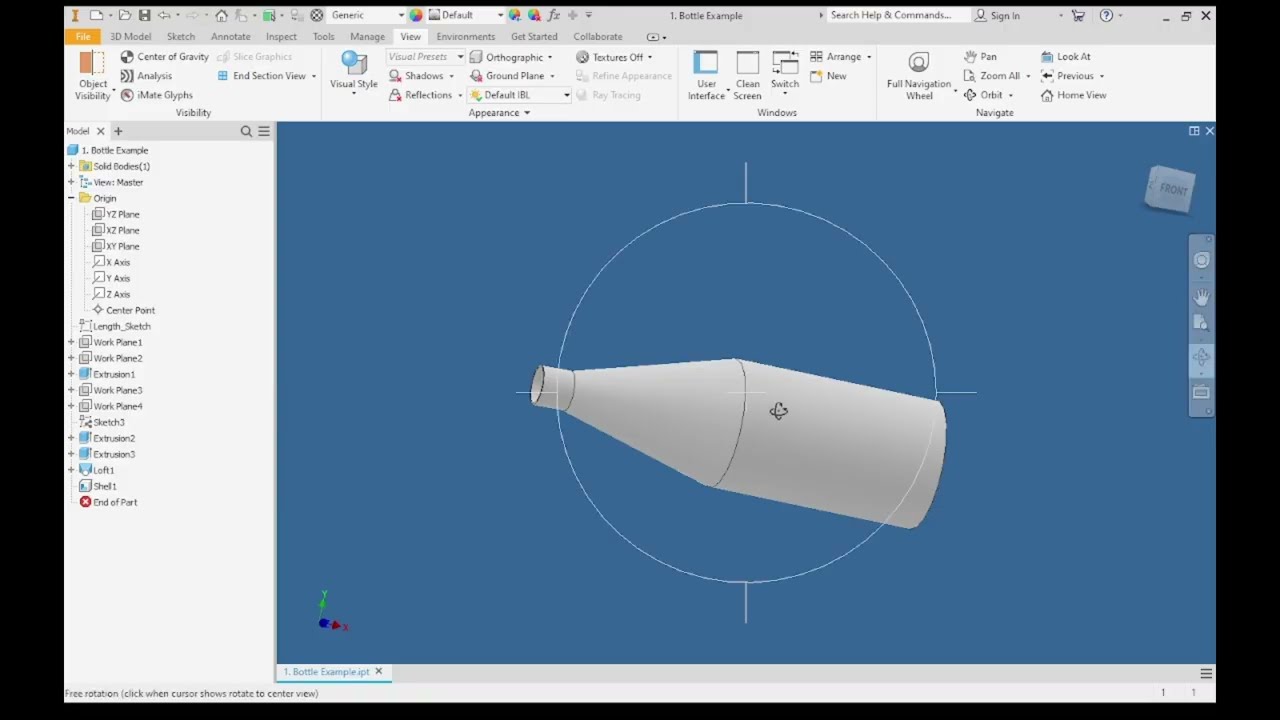Expand the Solid Bodies(1) node
Viewport: 1280px width, 720px height.
click(x=71, y=166)
